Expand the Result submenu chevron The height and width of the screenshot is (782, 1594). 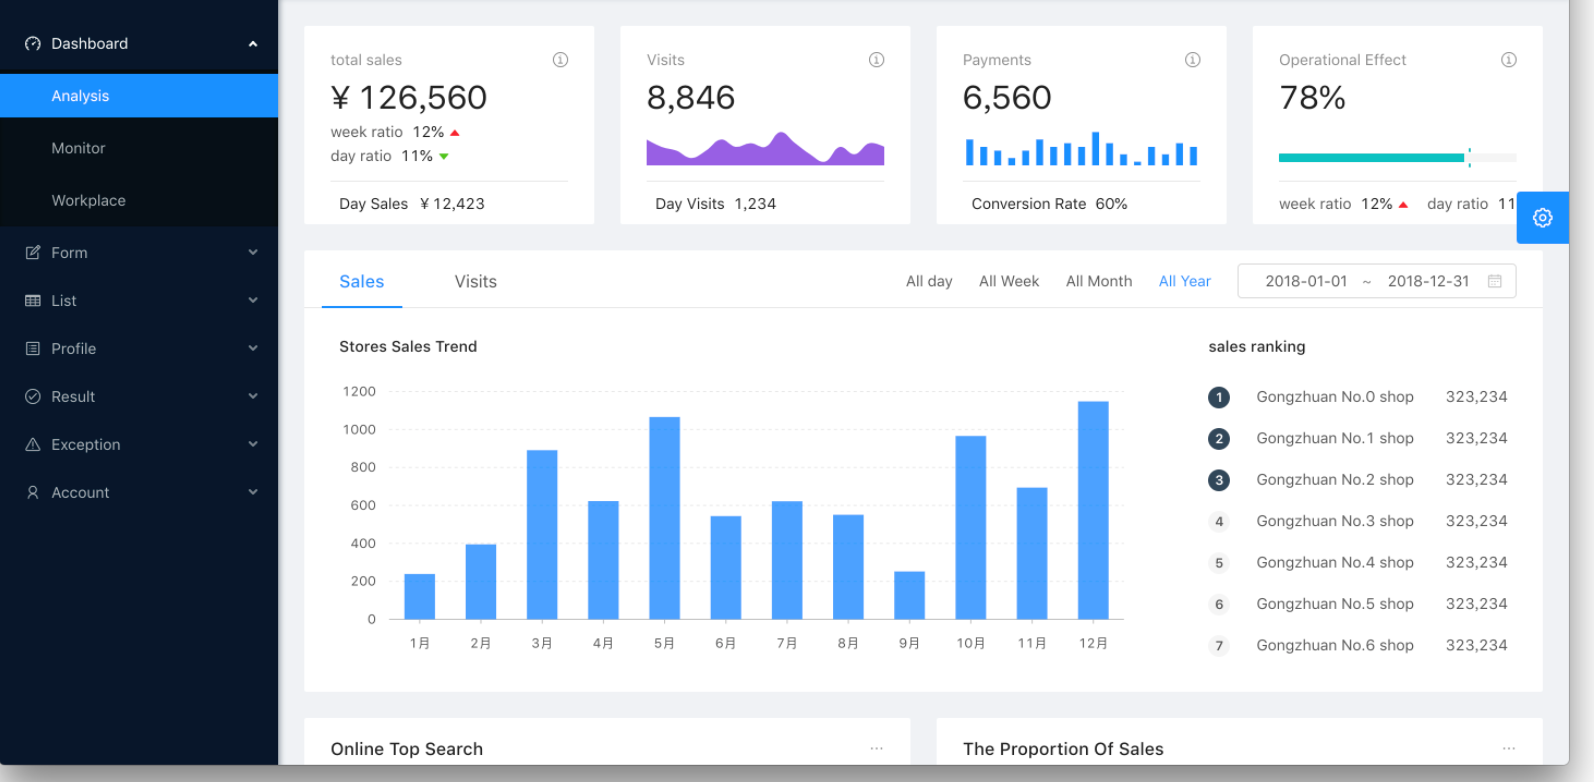[x=253, y=397]
